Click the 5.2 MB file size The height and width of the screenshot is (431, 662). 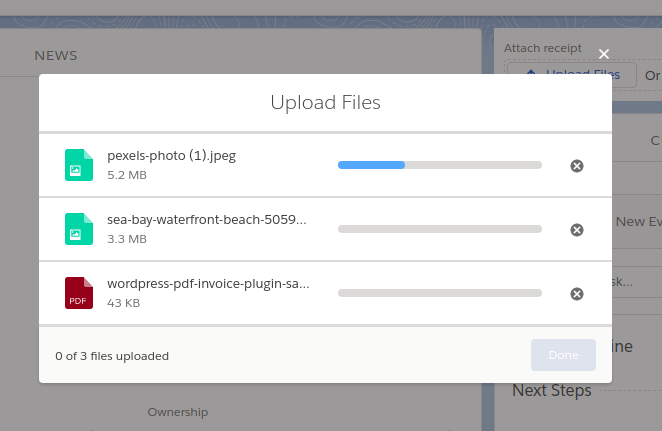coord(127,175)
